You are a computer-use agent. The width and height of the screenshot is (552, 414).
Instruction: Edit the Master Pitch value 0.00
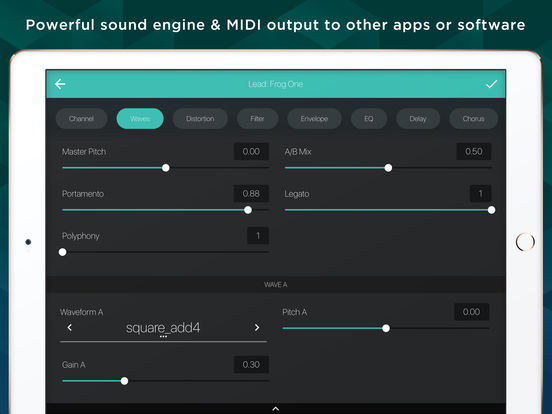coord(251,151)
